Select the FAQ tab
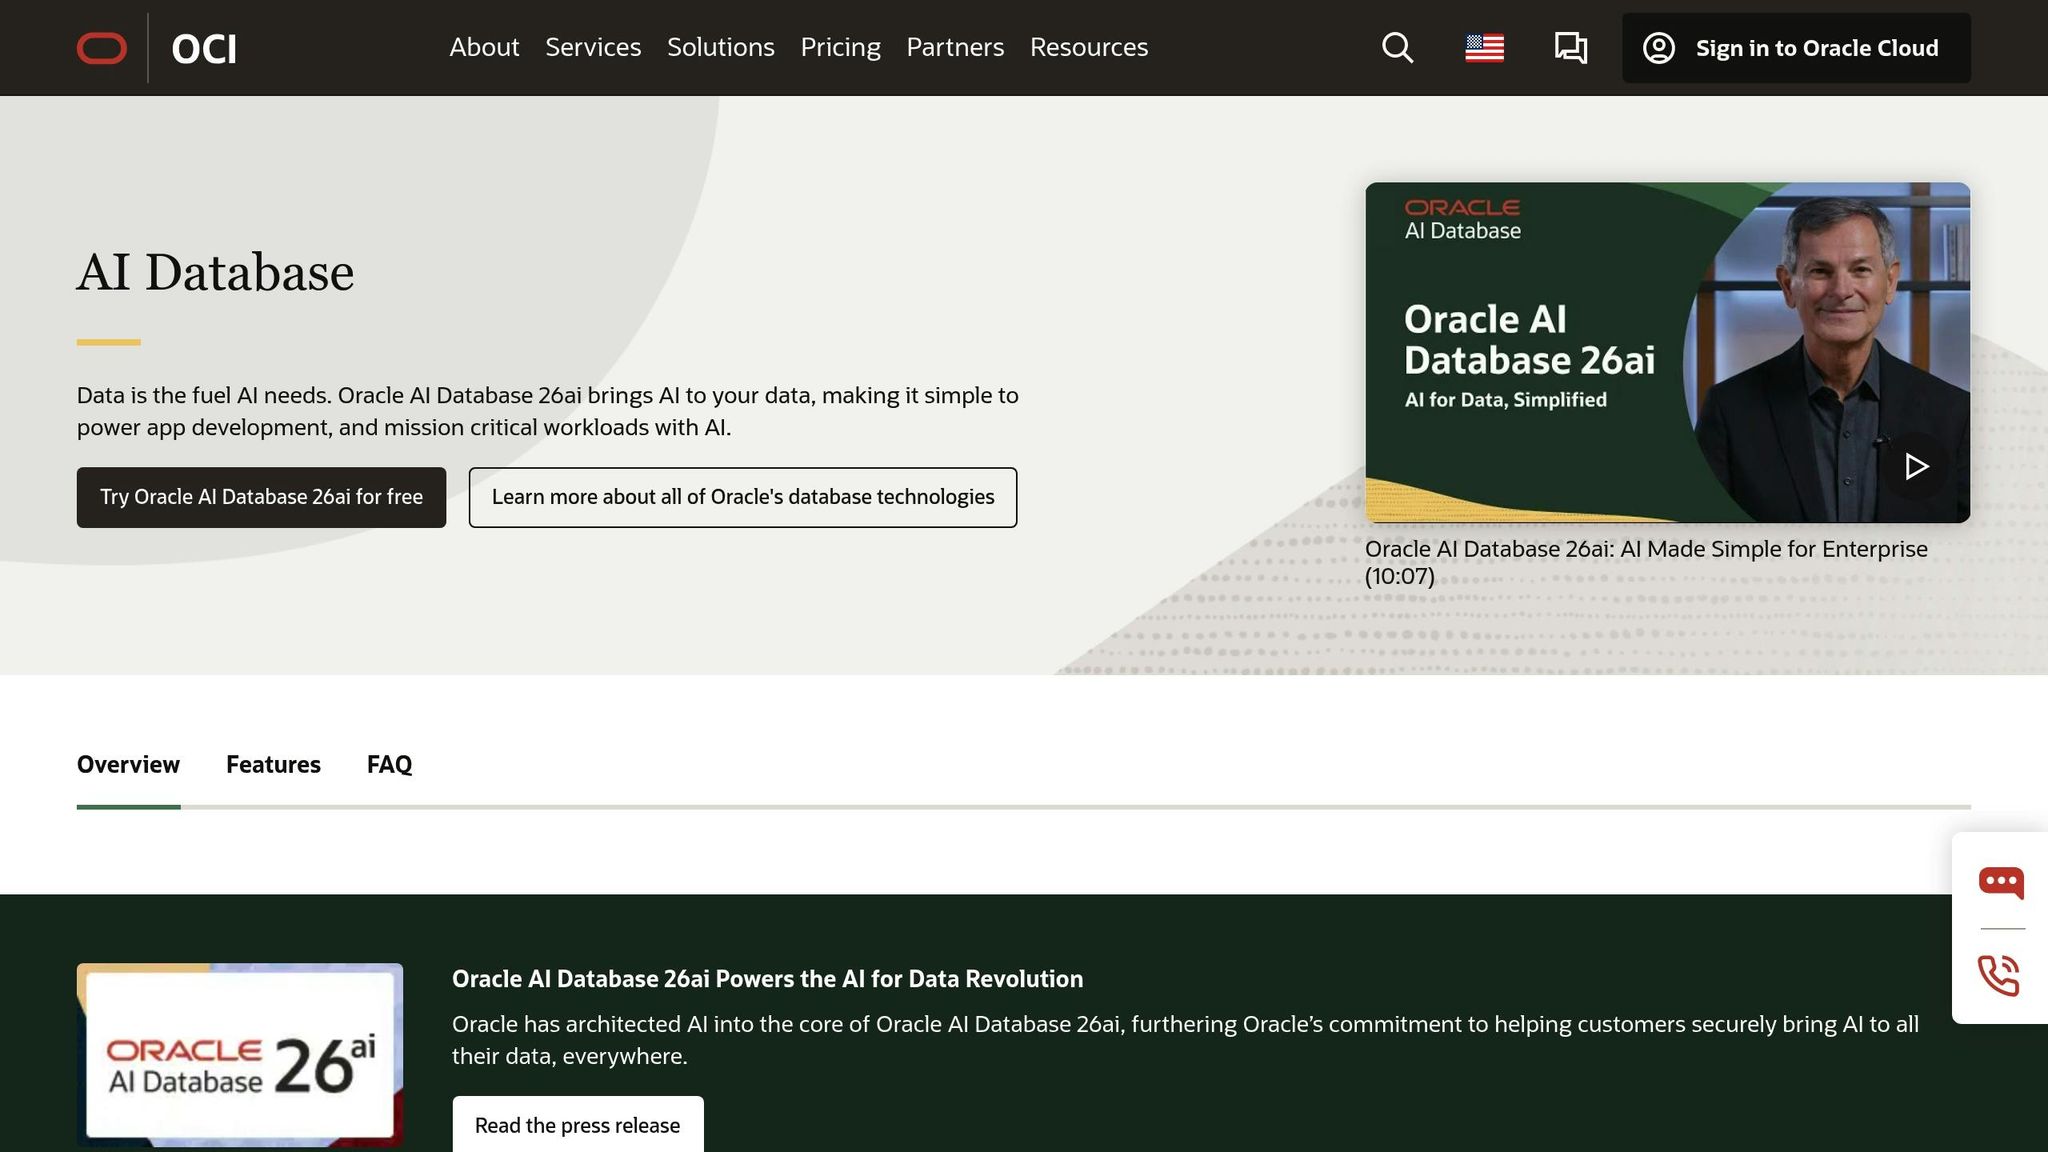The image size is (2048, 1152). pyautogui.click(x=389, y=764)
